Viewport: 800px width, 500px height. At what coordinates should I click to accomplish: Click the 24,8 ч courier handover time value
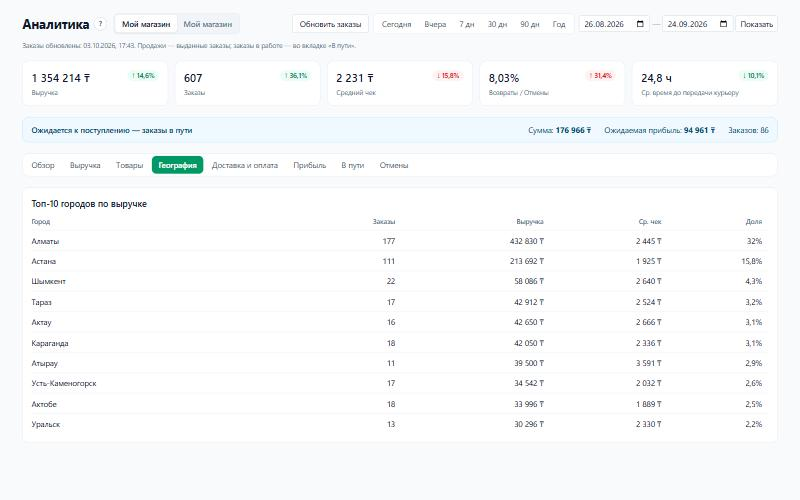[656, 78]
